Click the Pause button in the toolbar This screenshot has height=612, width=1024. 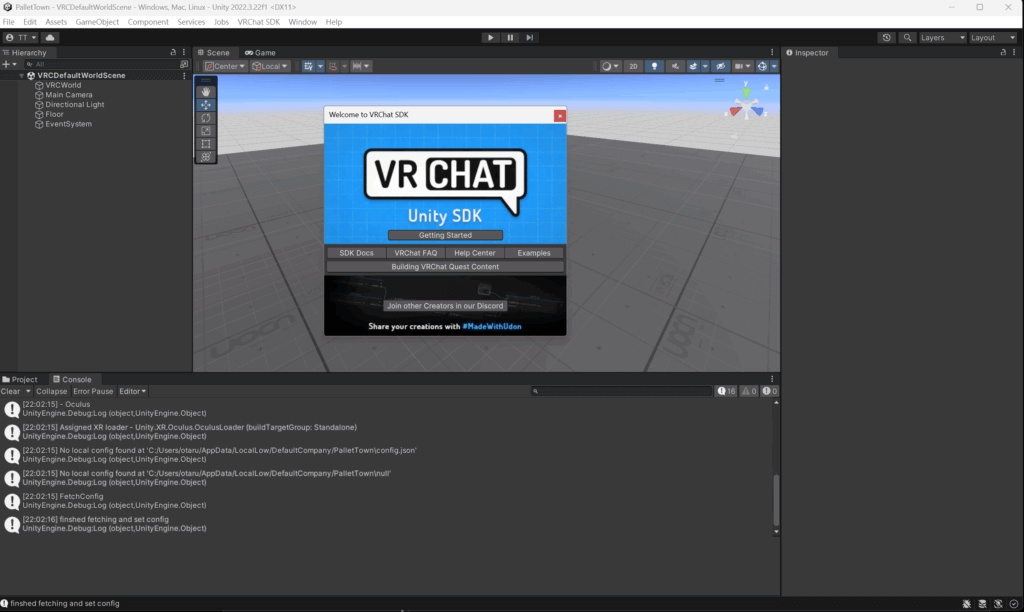pyautogui.click(x=510, y=37)
